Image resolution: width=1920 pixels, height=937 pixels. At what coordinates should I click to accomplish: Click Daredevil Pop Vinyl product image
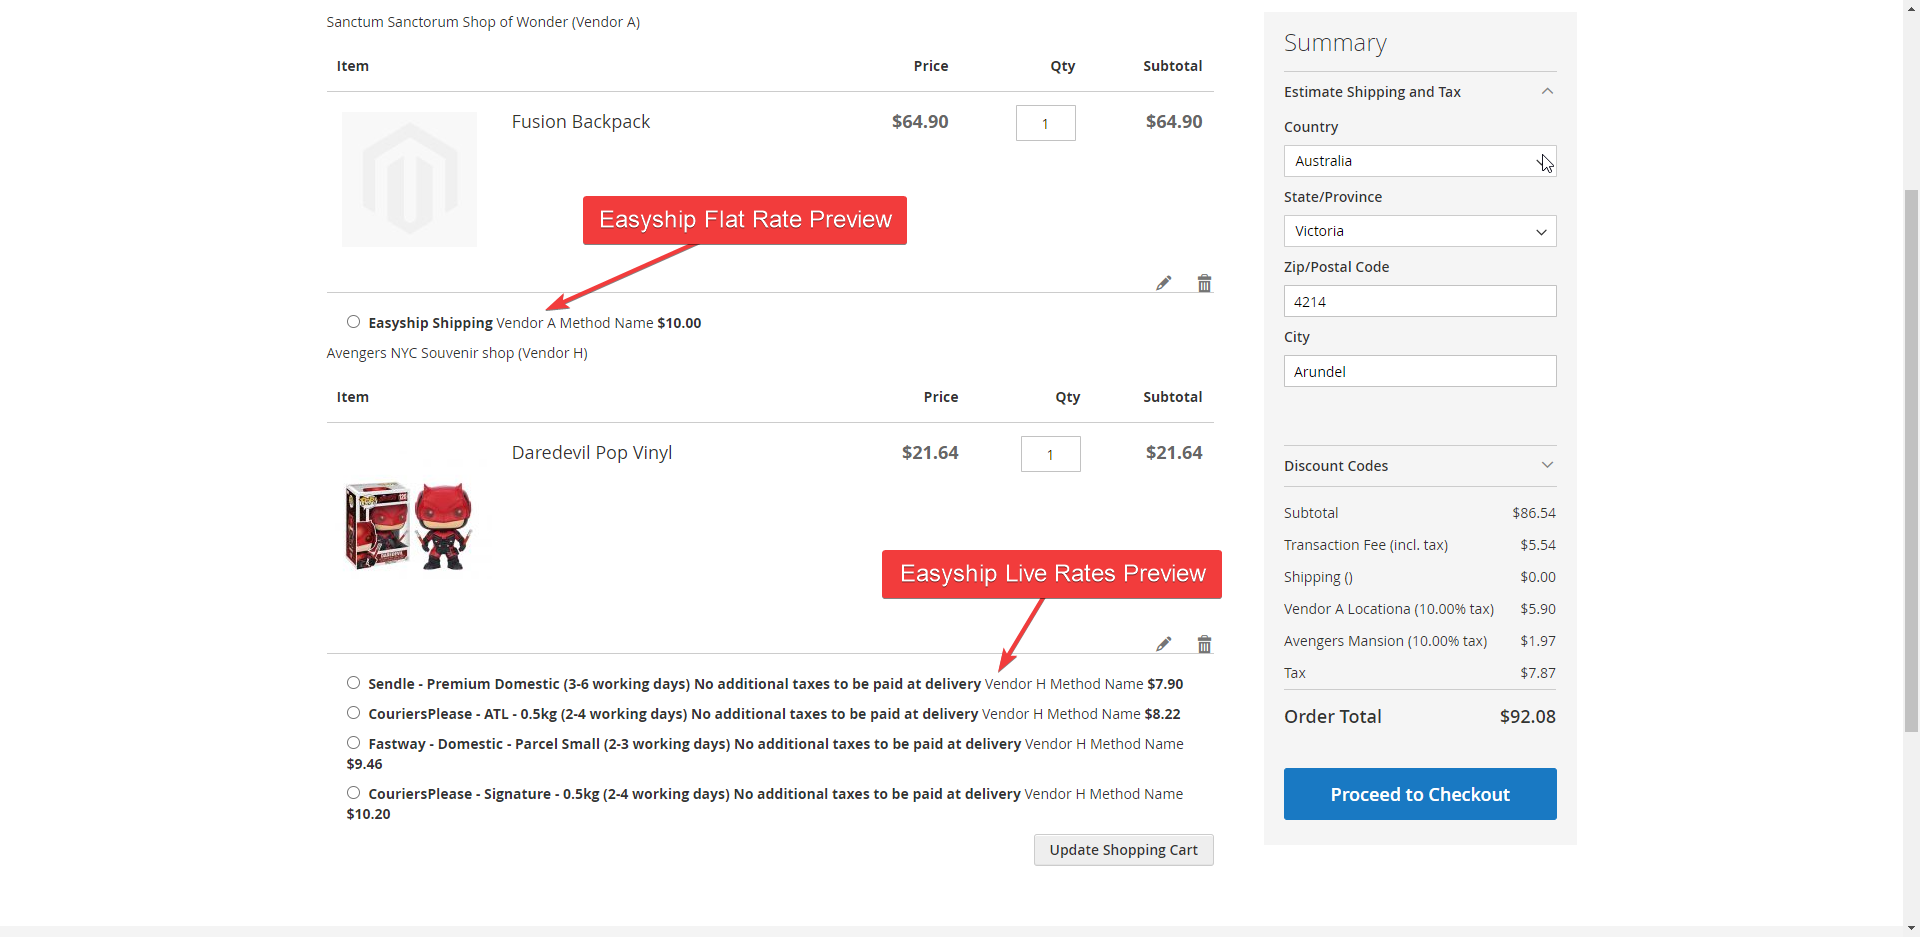409,526
